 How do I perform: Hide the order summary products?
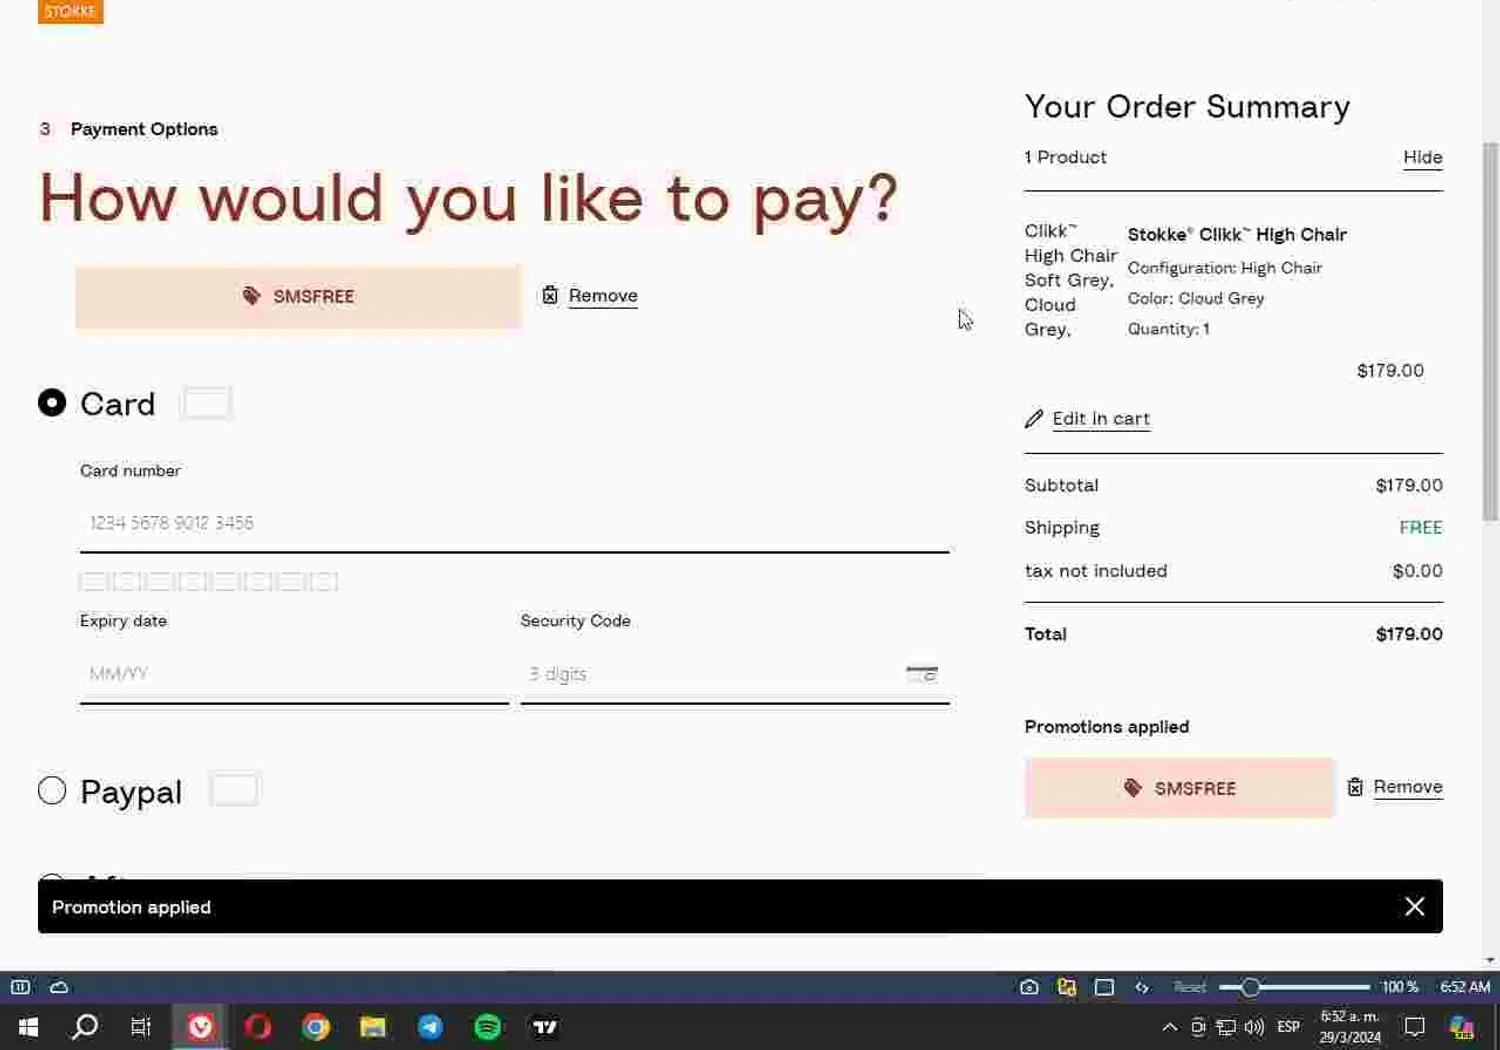[x=1422, y=157]
